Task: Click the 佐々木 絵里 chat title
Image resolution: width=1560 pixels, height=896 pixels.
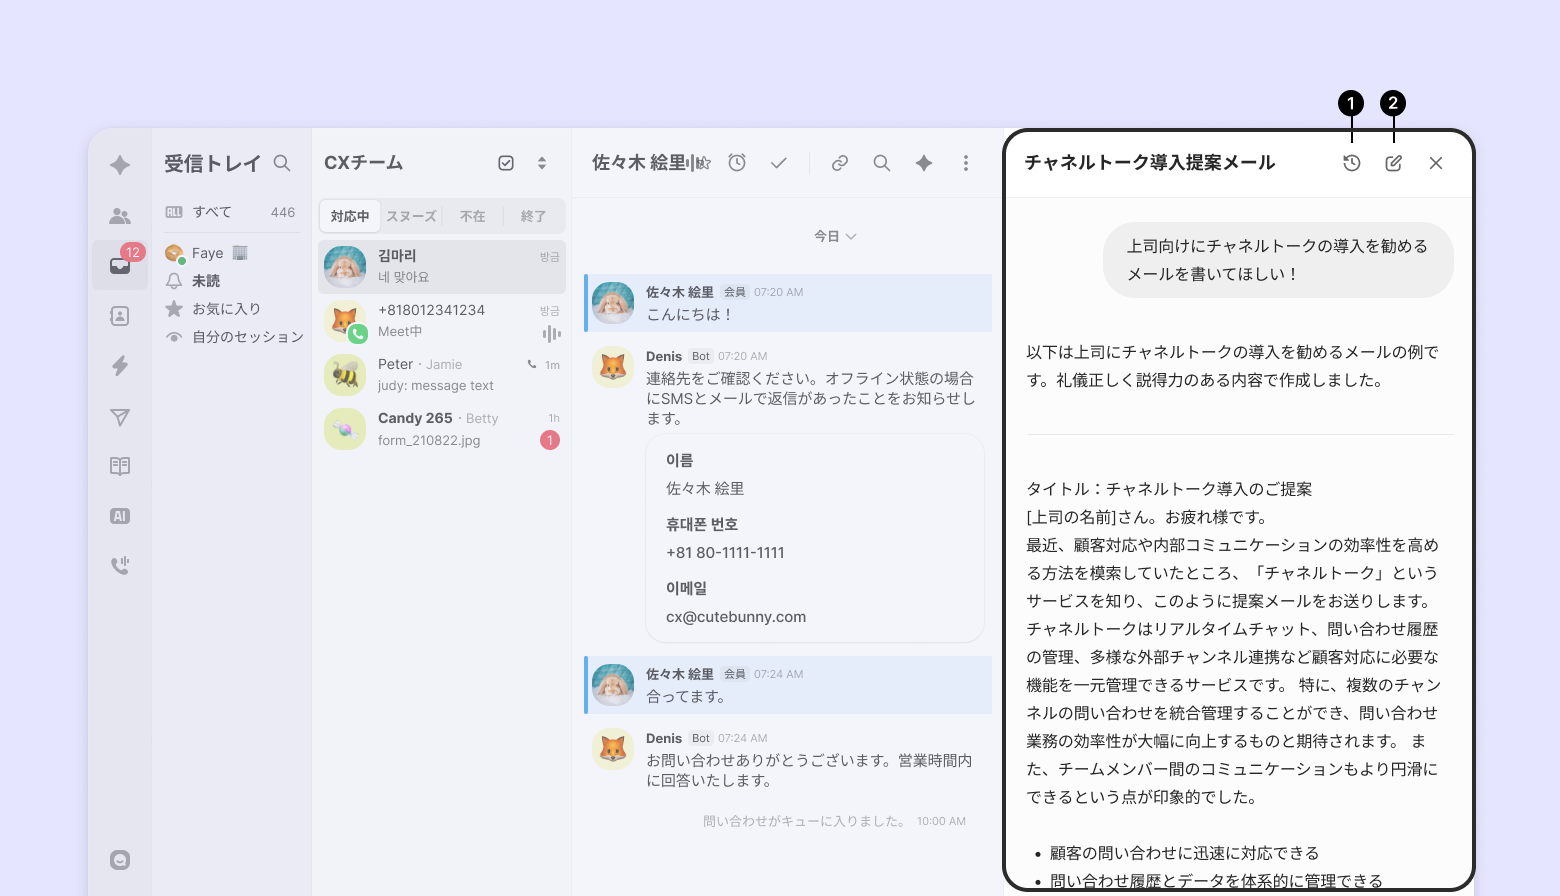Action: click(x=639, y=163)
